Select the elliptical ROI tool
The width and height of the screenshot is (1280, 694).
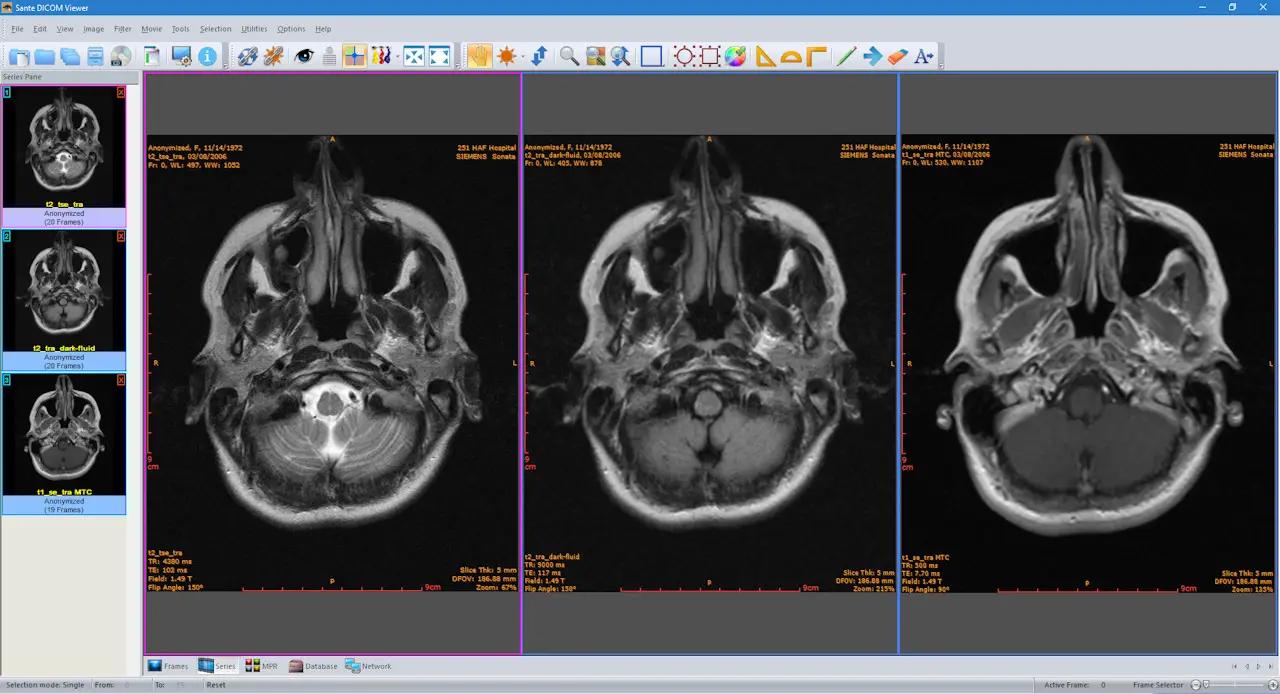684,56
